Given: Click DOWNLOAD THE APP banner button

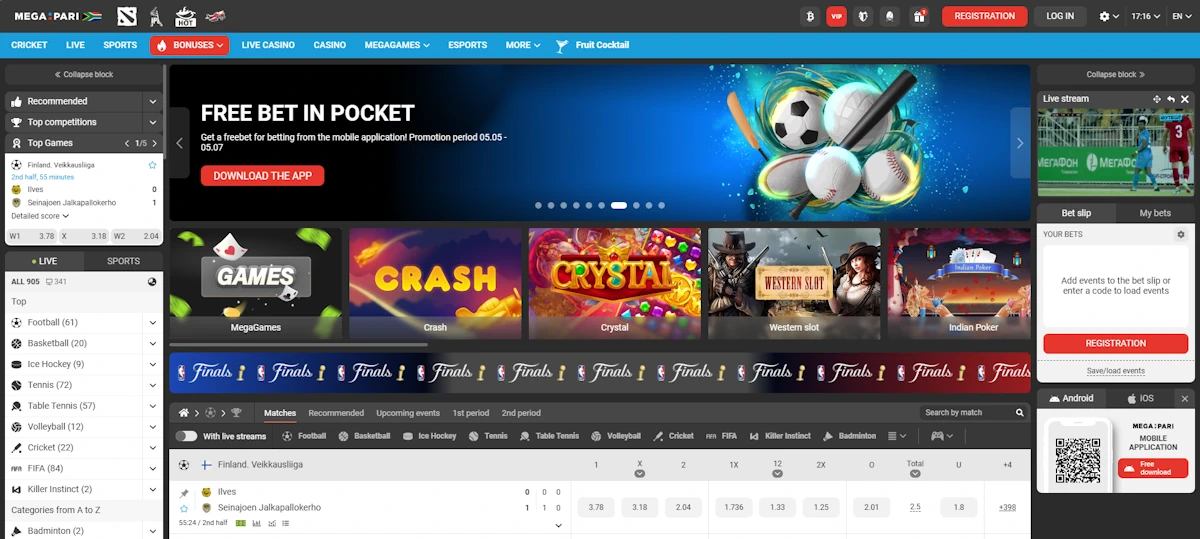Looking at the screenshot, I should [x=263, y=176].
